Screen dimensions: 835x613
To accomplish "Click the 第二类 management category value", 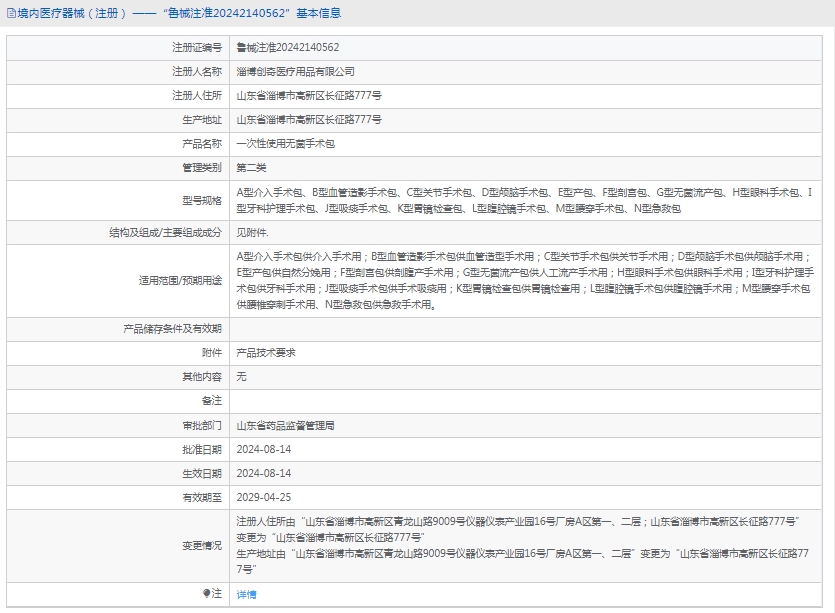I will coord(251,168).
